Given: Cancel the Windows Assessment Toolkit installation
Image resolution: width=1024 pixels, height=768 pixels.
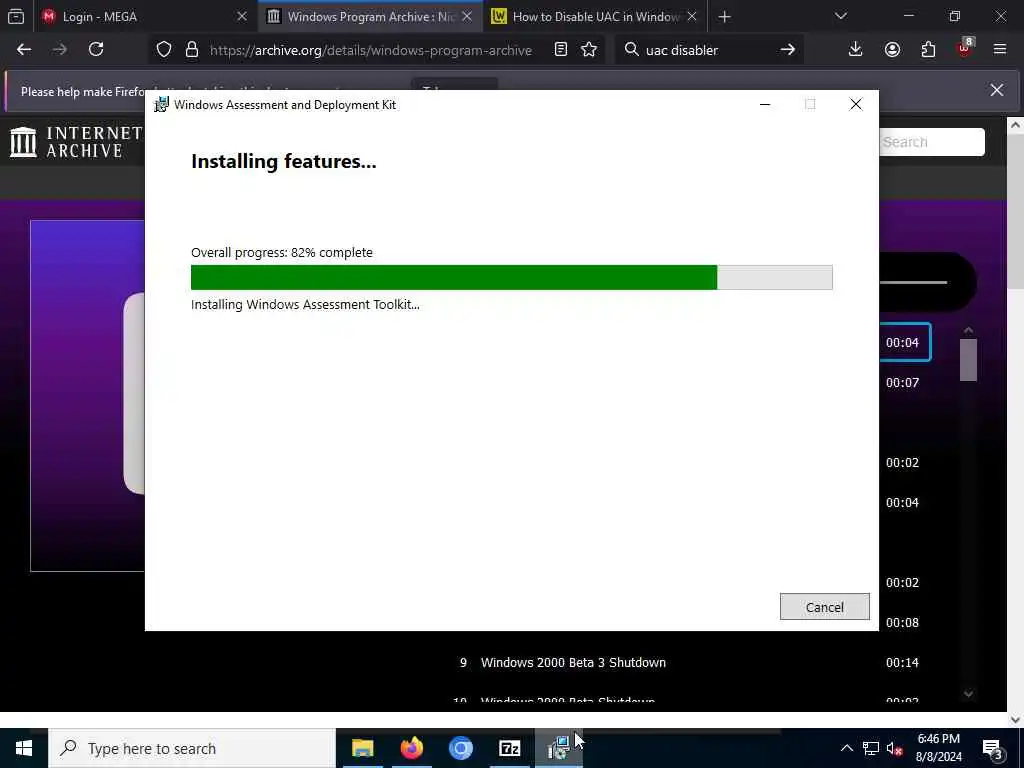Looking at the screenshot, I should click(x=824, y=607).
